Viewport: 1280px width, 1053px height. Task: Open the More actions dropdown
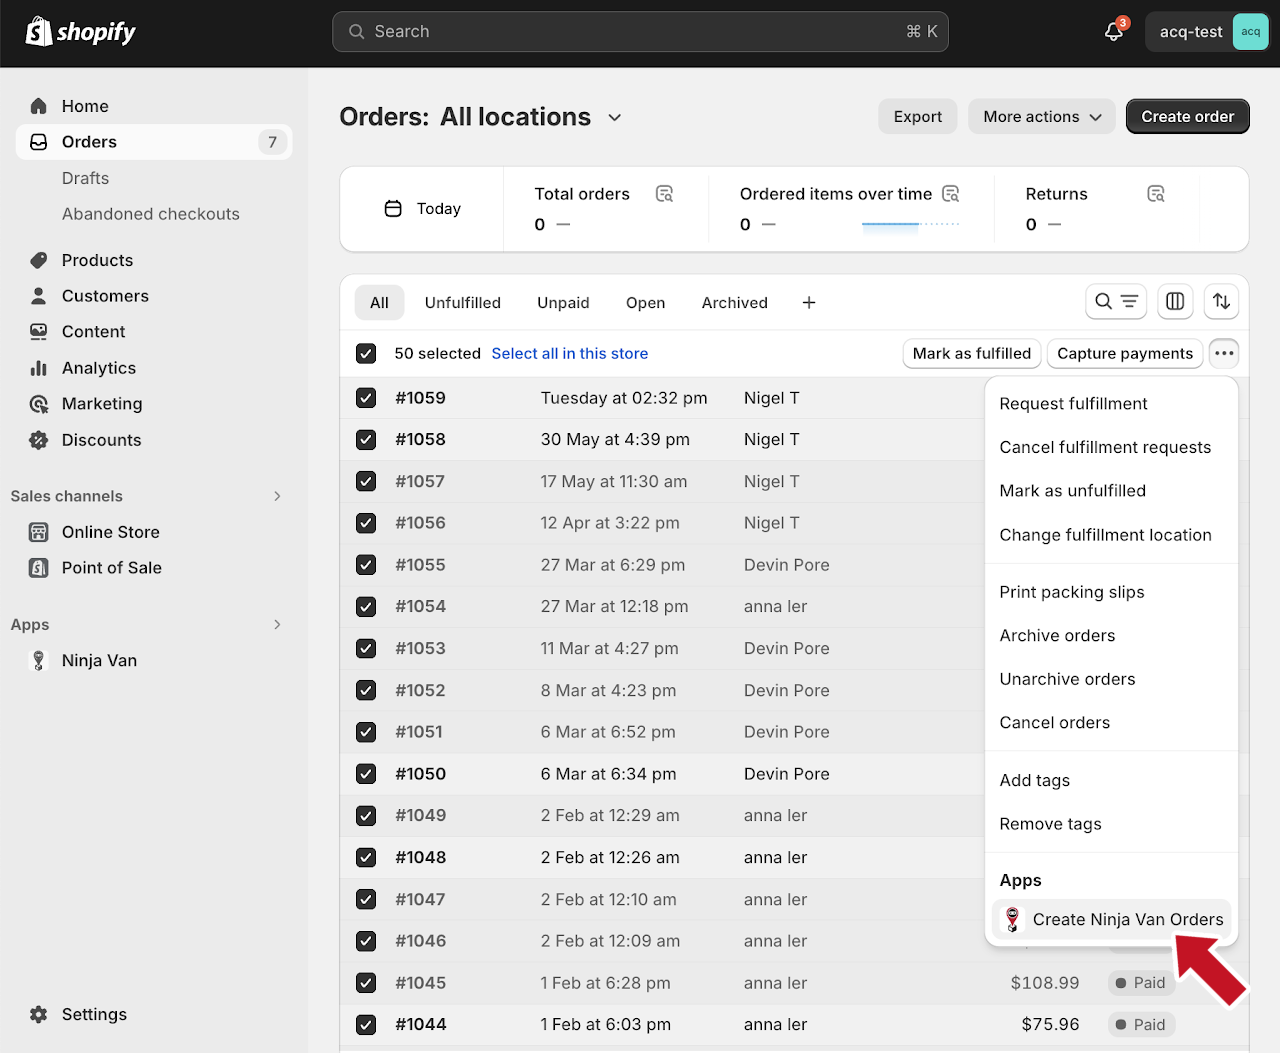tap(1042, 117)
